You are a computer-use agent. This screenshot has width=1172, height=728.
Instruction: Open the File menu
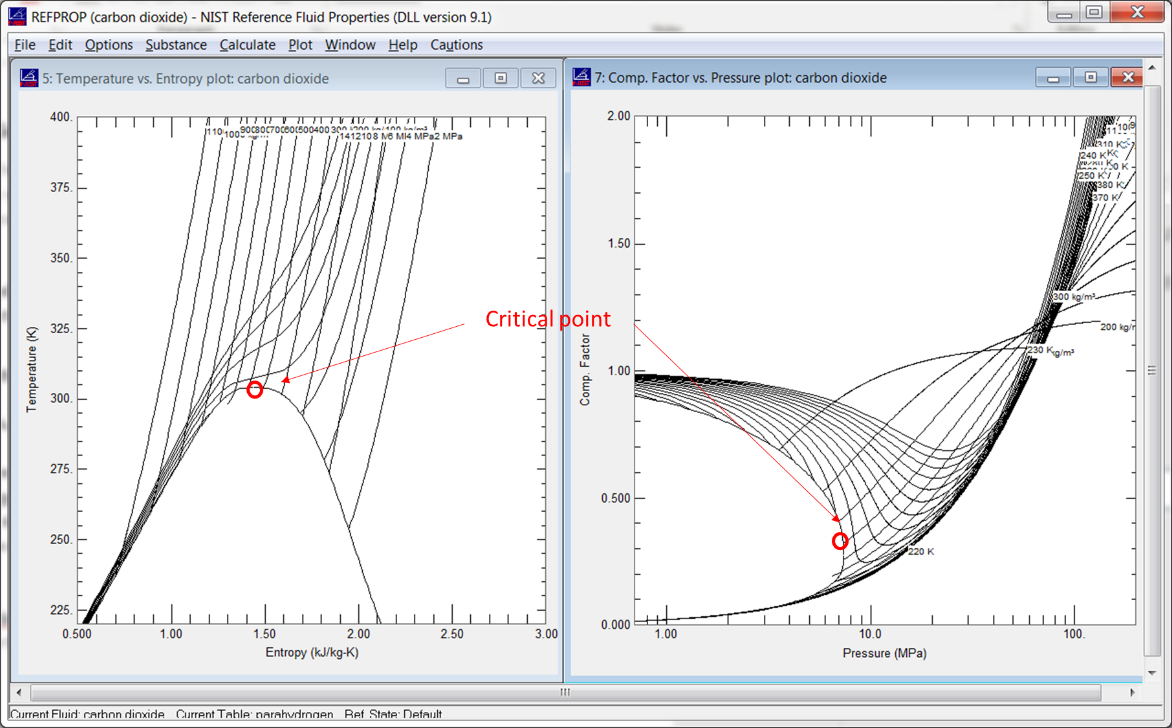[x=25, y=45]
